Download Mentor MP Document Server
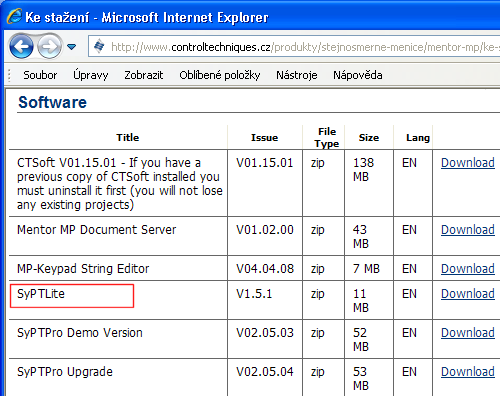Image resolution: width=500 pixels, height=396 pixels. click(468, 230)
